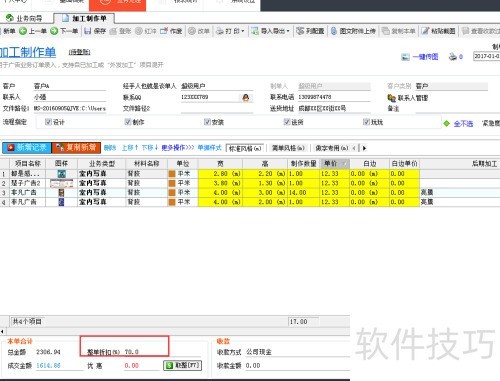Click the 图文附件上传 attachment upload icon
Image resolution: width=500 pixels, height=381 pixels.
(x=334, y=31)
